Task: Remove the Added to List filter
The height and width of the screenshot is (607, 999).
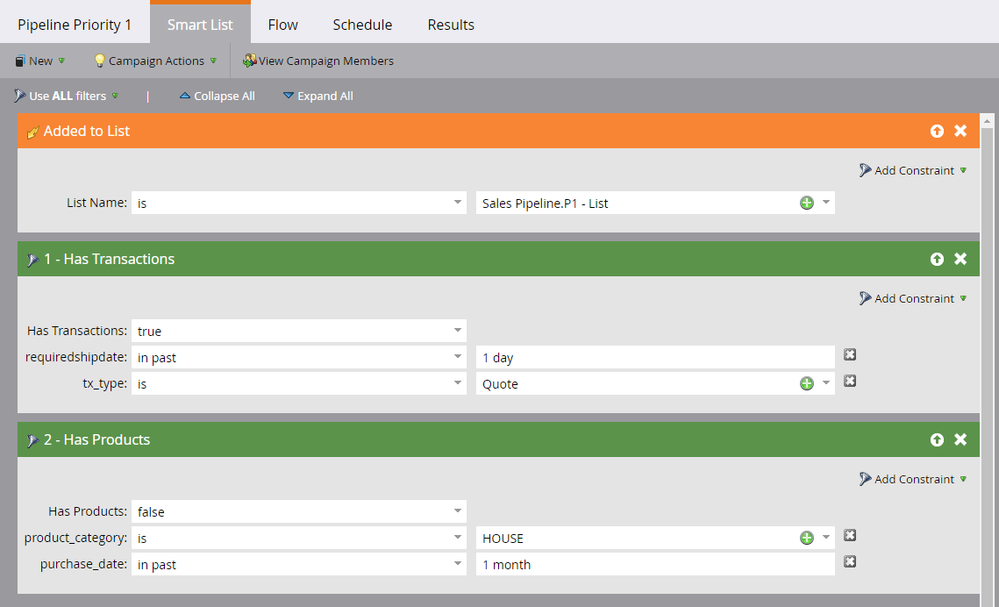Action: click(960, 131)
